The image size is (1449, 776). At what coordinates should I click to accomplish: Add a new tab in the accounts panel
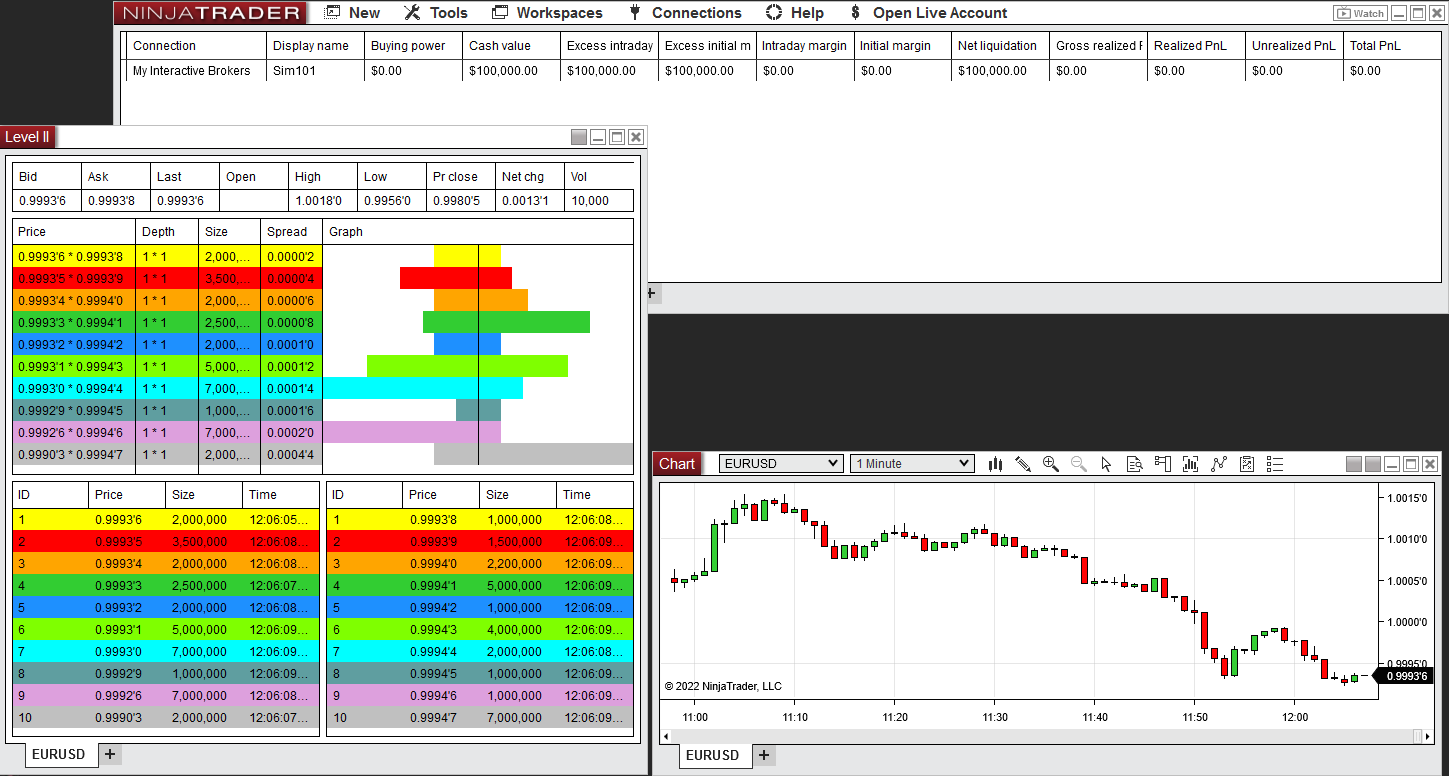click(x=651, y=294)
